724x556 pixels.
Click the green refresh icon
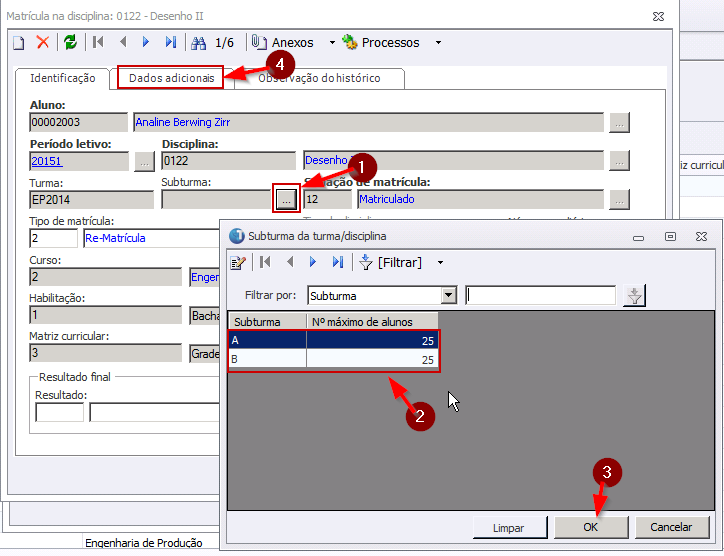70,43
